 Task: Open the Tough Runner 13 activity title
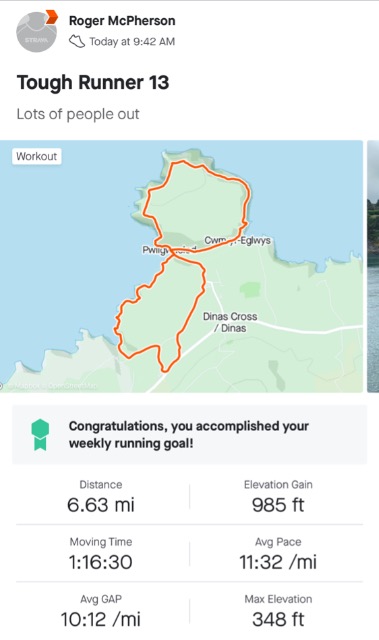pos(93,82)
